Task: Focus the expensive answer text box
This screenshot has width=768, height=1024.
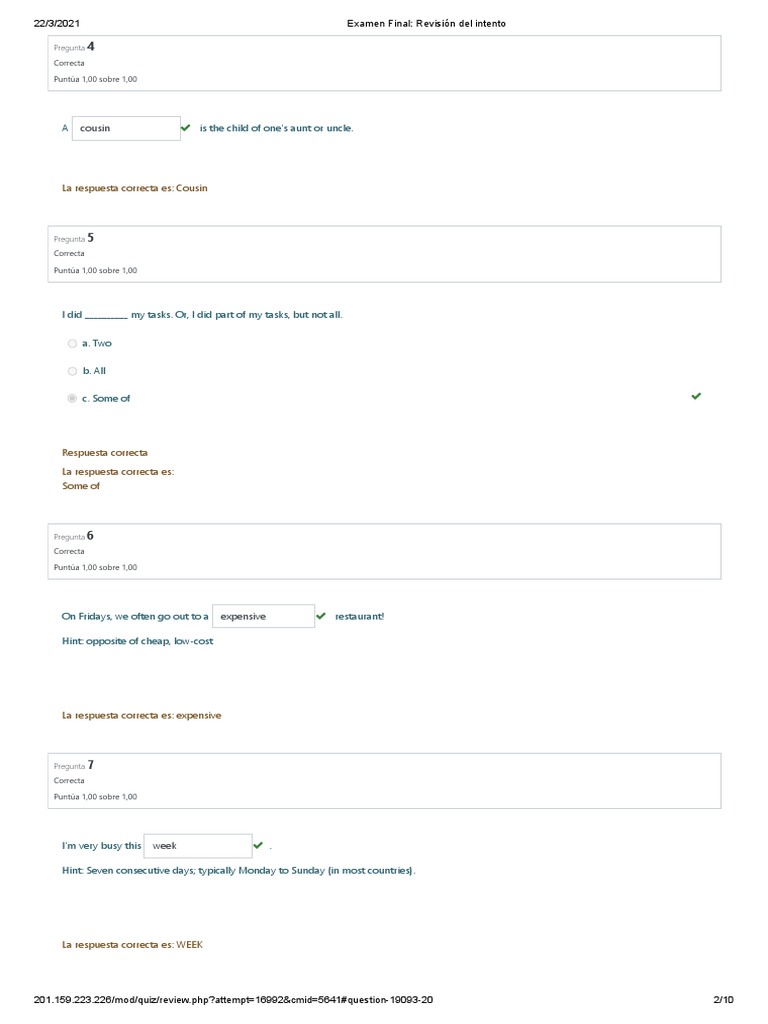Action: point(263,616)
